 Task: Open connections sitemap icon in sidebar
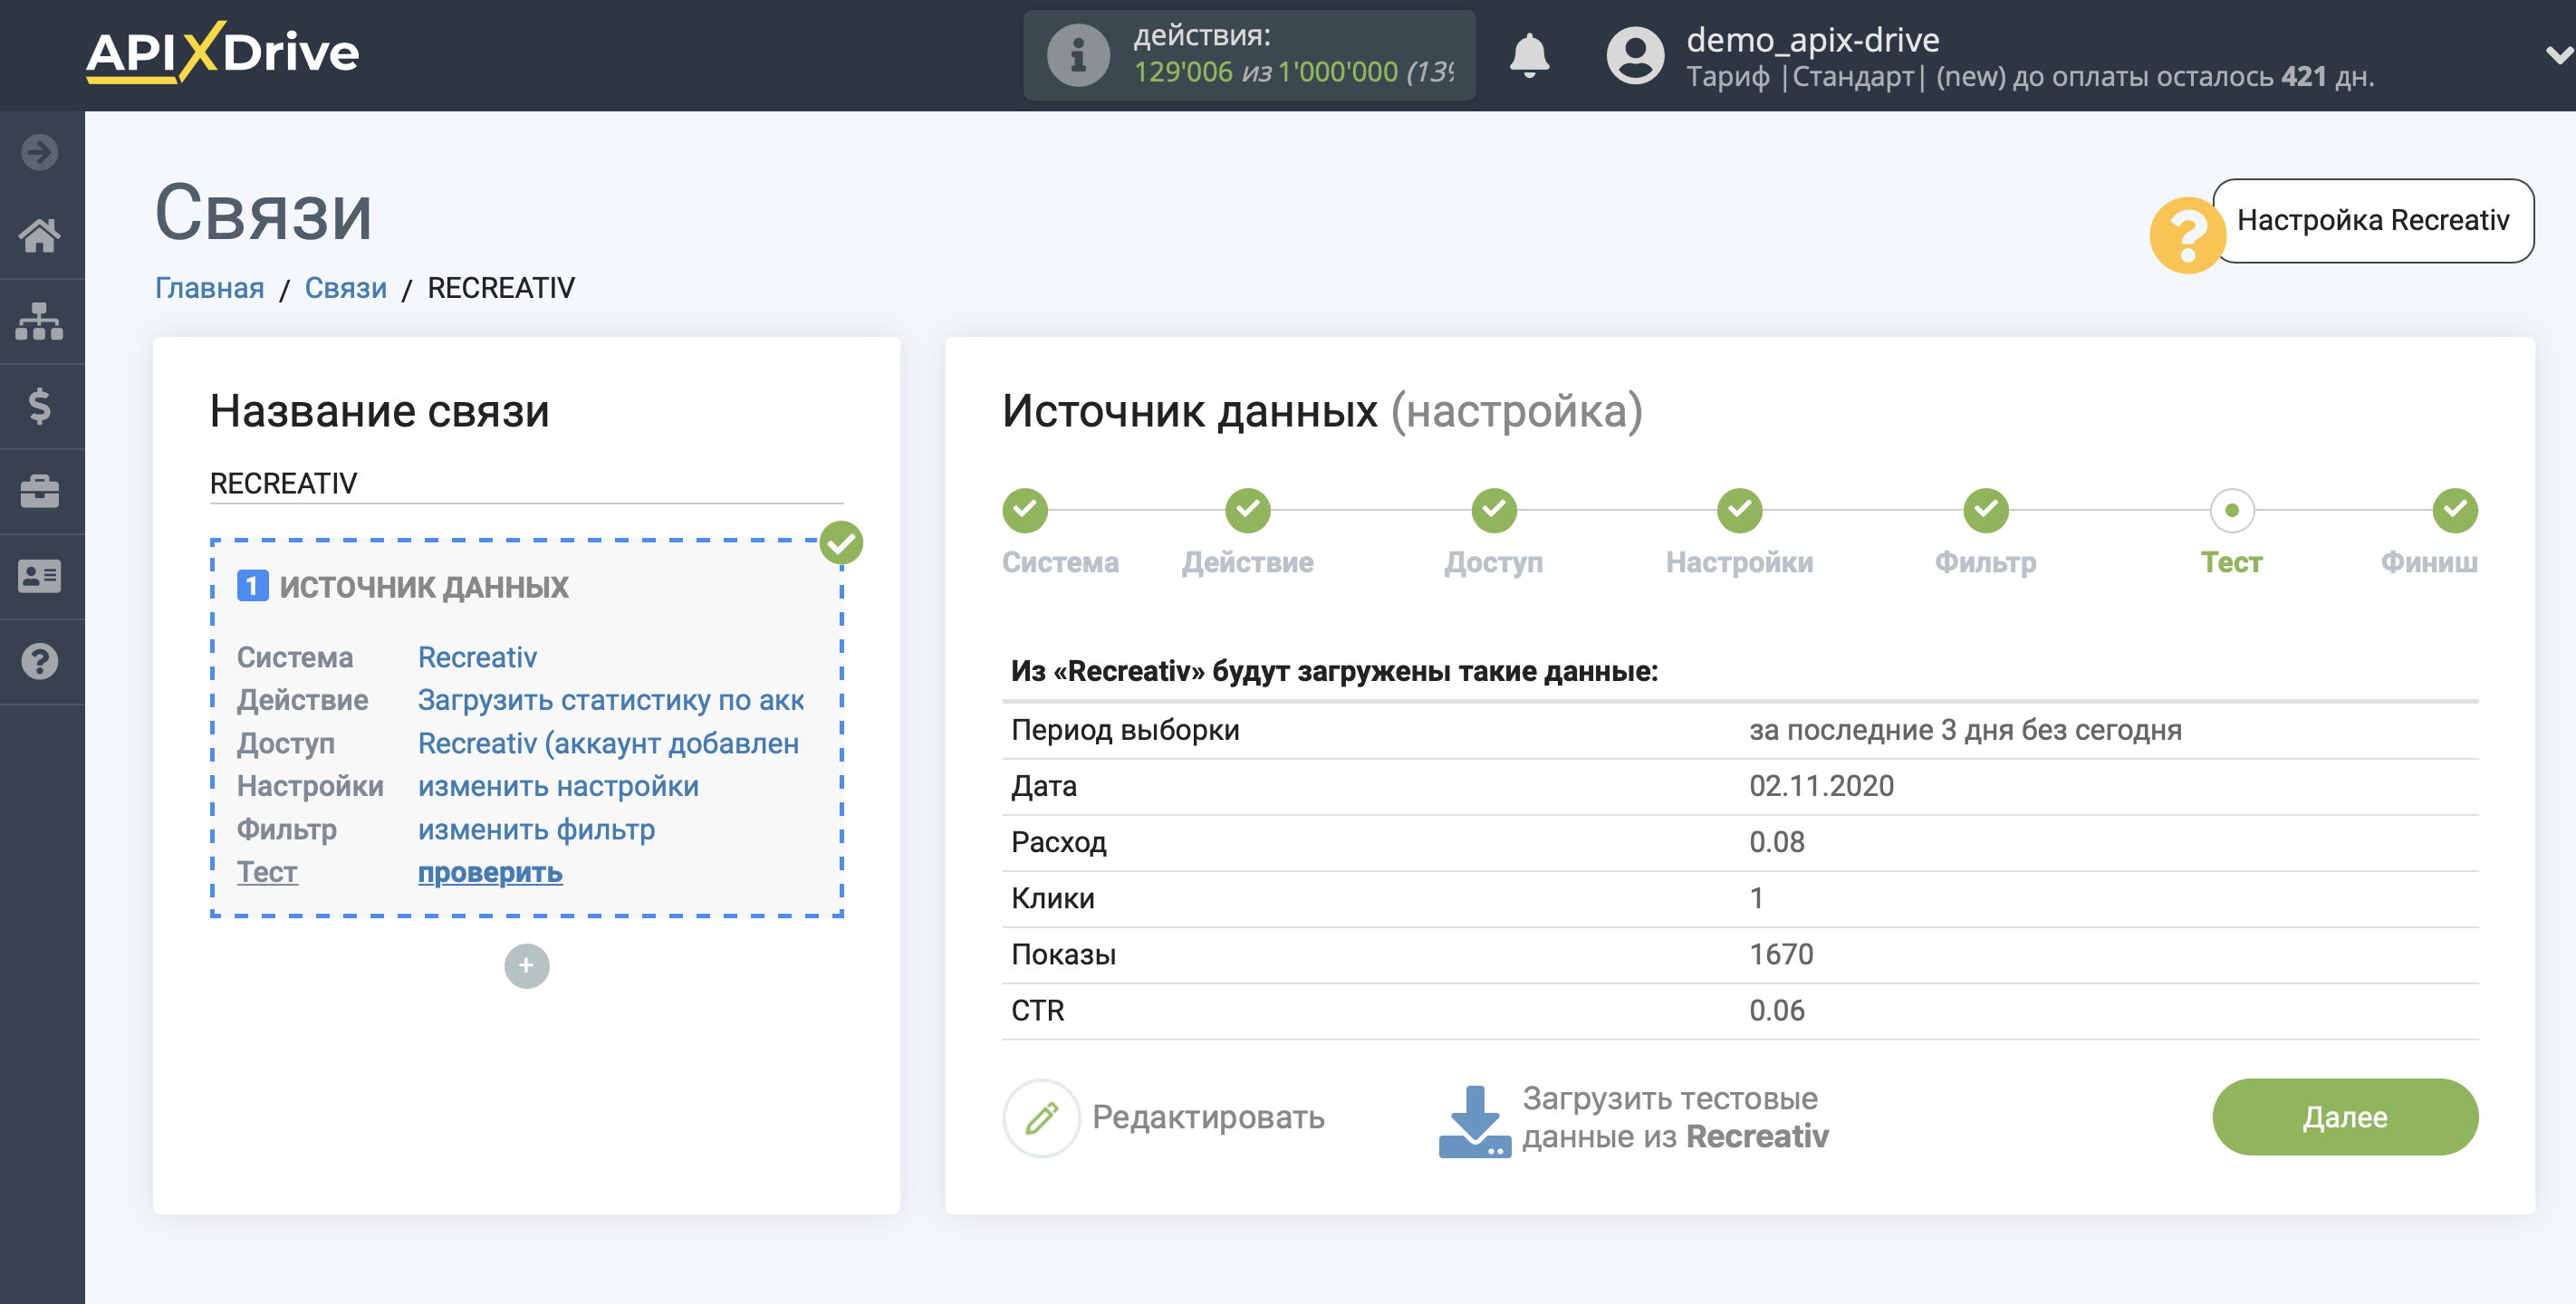(40, 321)
